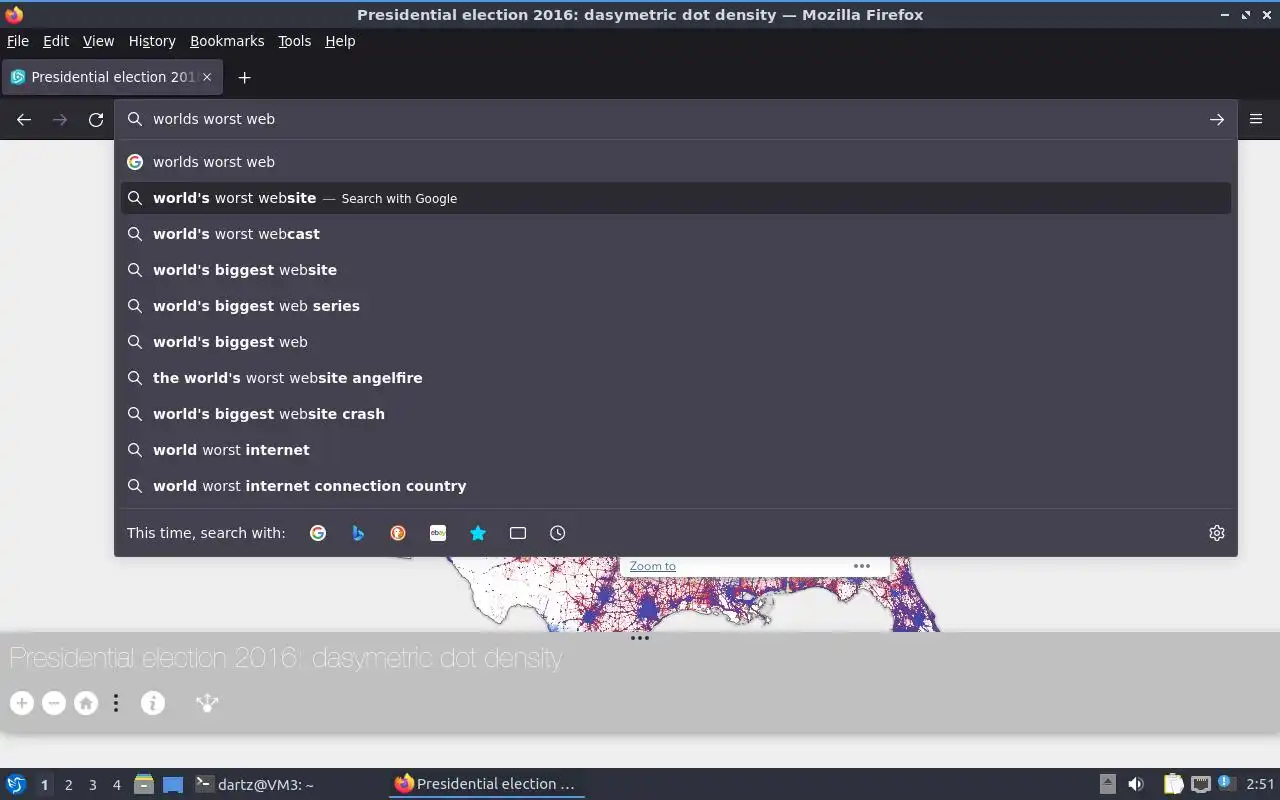The height and width of the screenshot is (800, 1280).
Task: Switch to workspace 3
Action: (92, 785)
